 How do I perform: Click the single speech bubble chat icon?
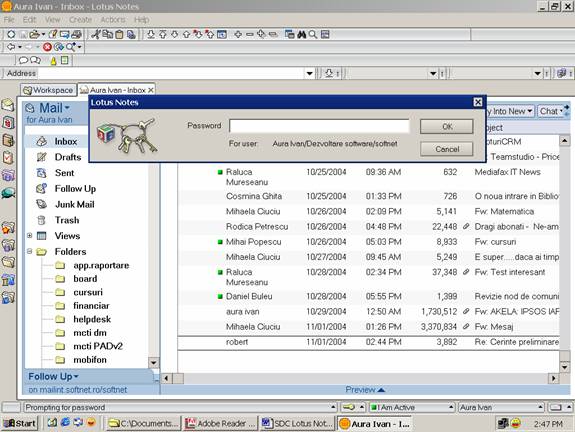coord(23,60)
